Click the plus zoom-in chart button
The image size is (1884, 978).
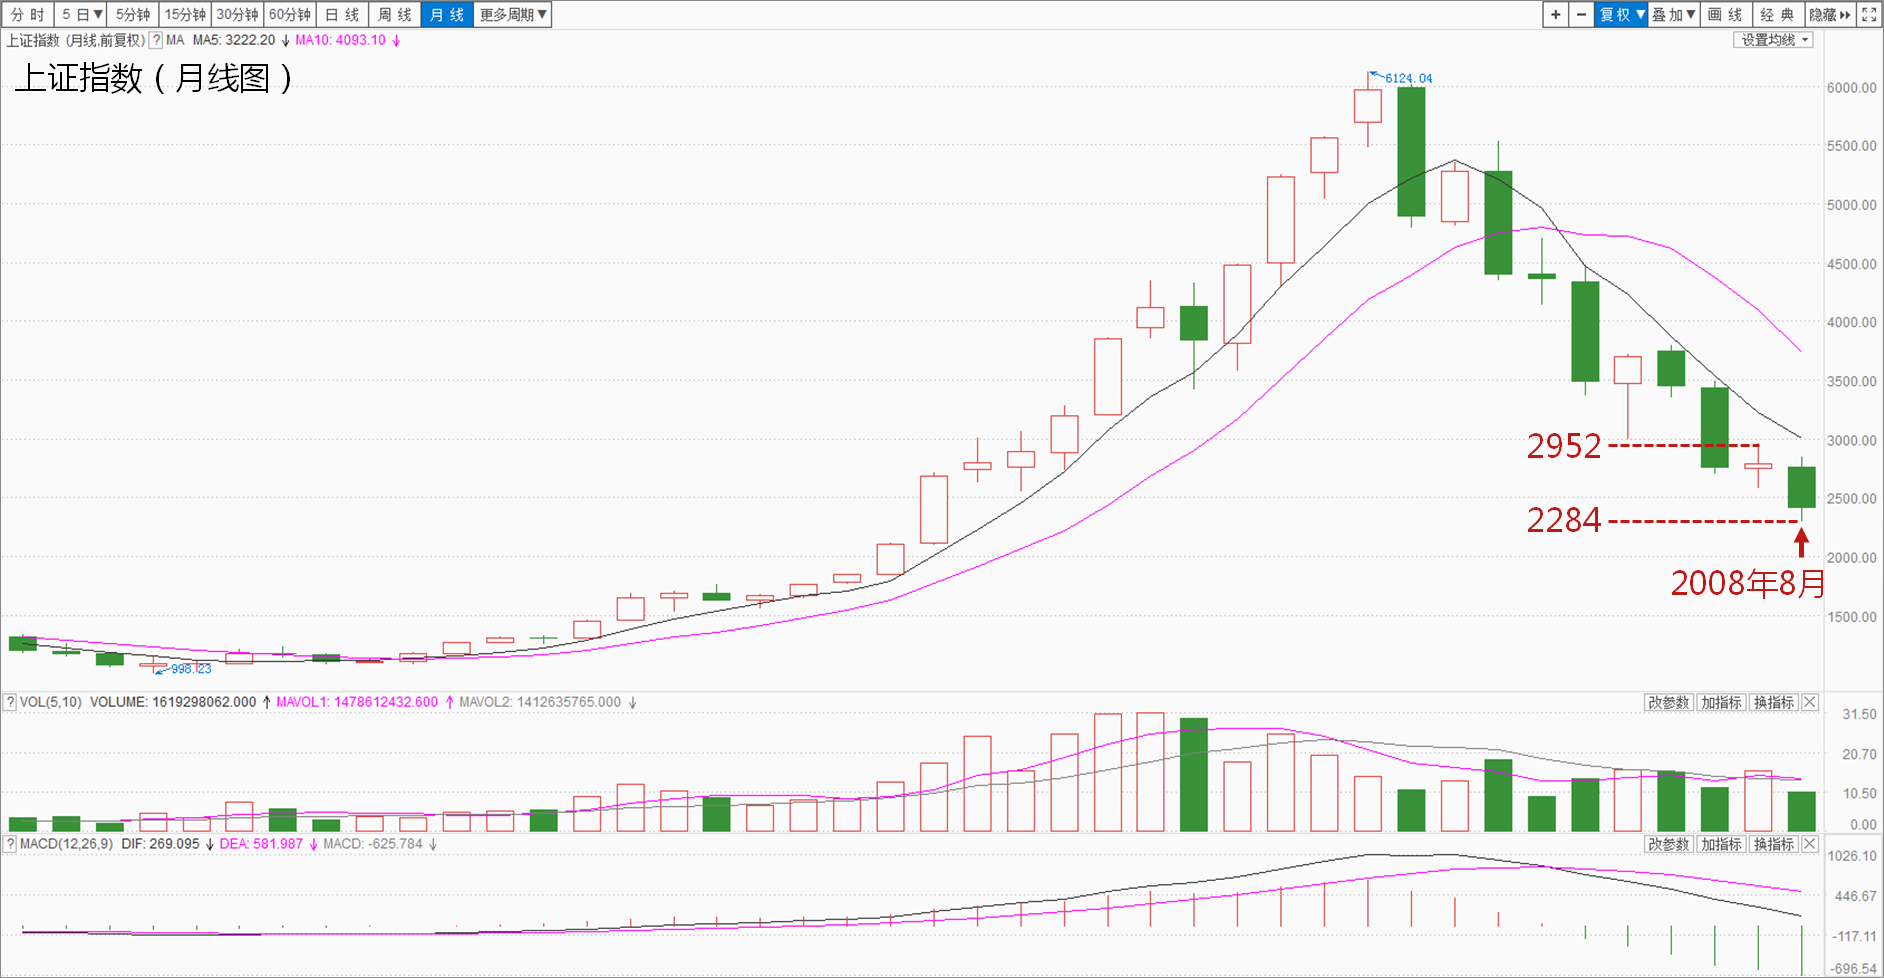tap(1555, 15)
